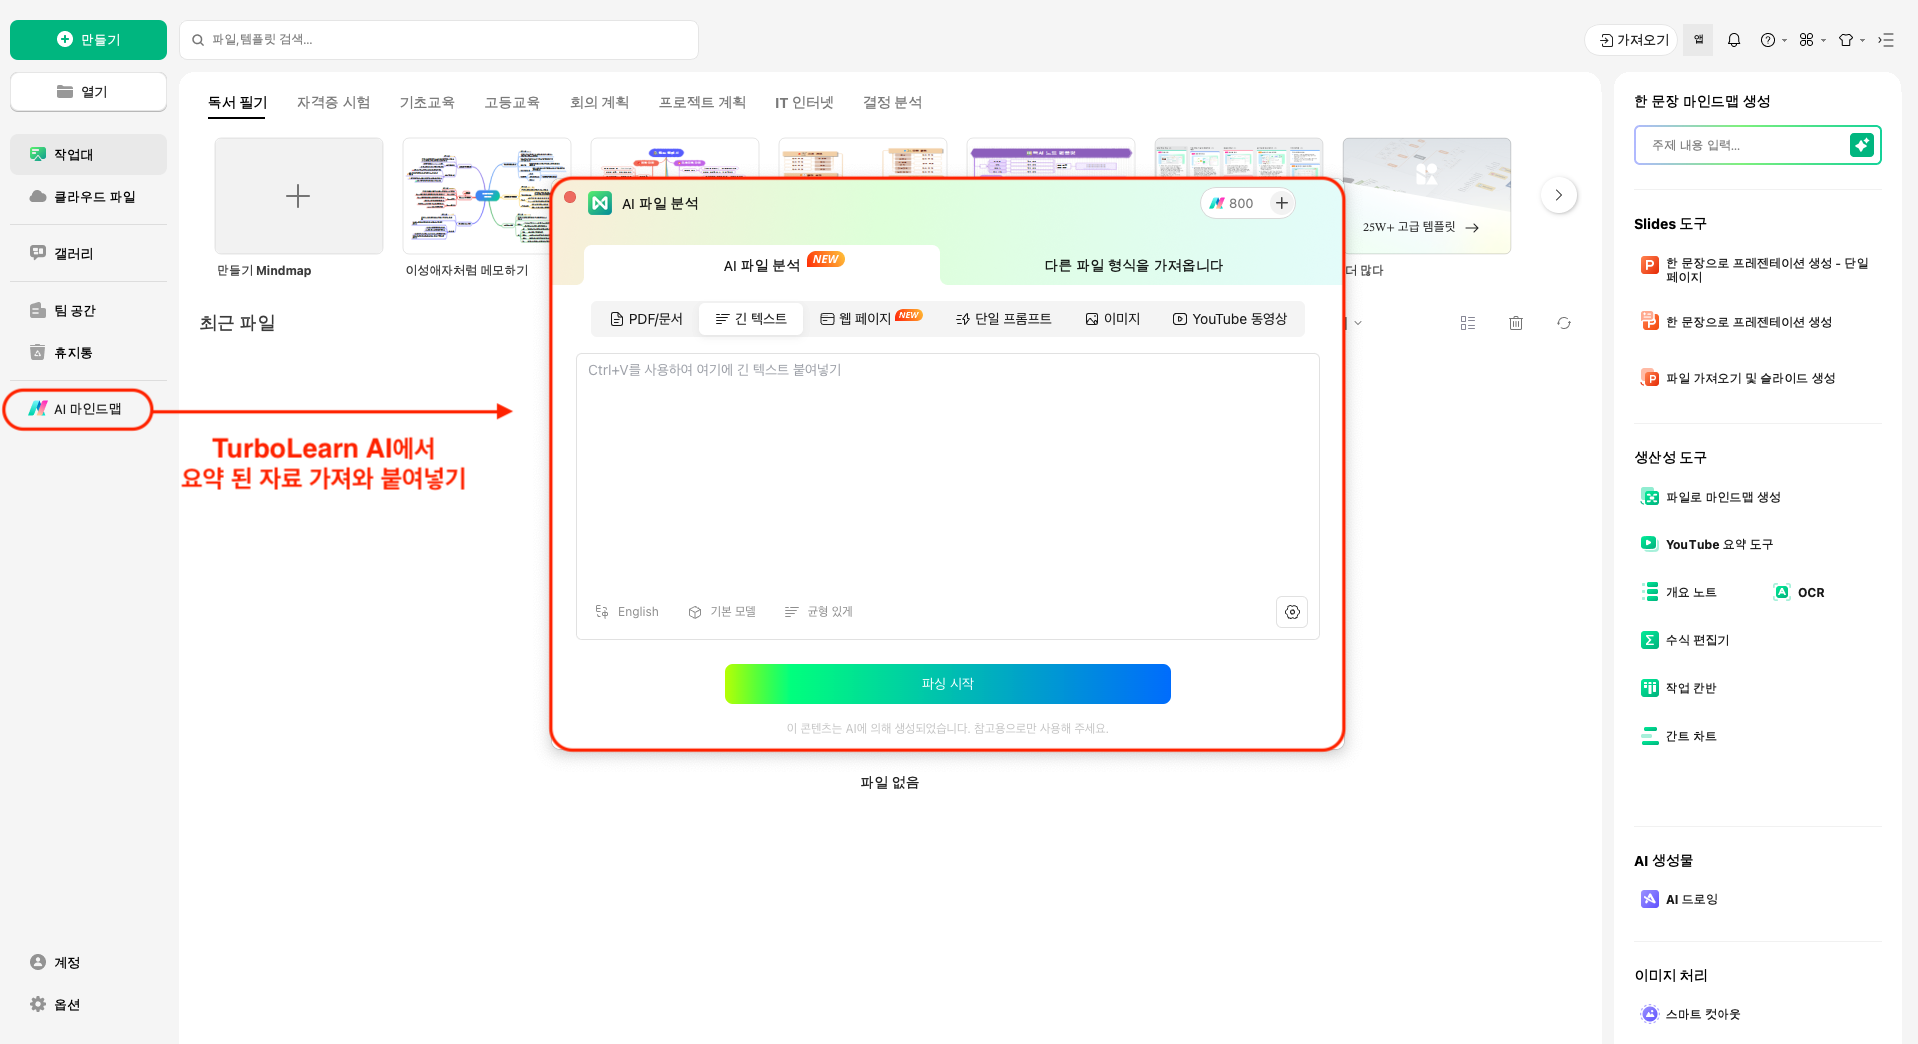Select the 긴 텍스트 input type
The width and height of the screenshot is (1918, 1044).
[751, 319]
